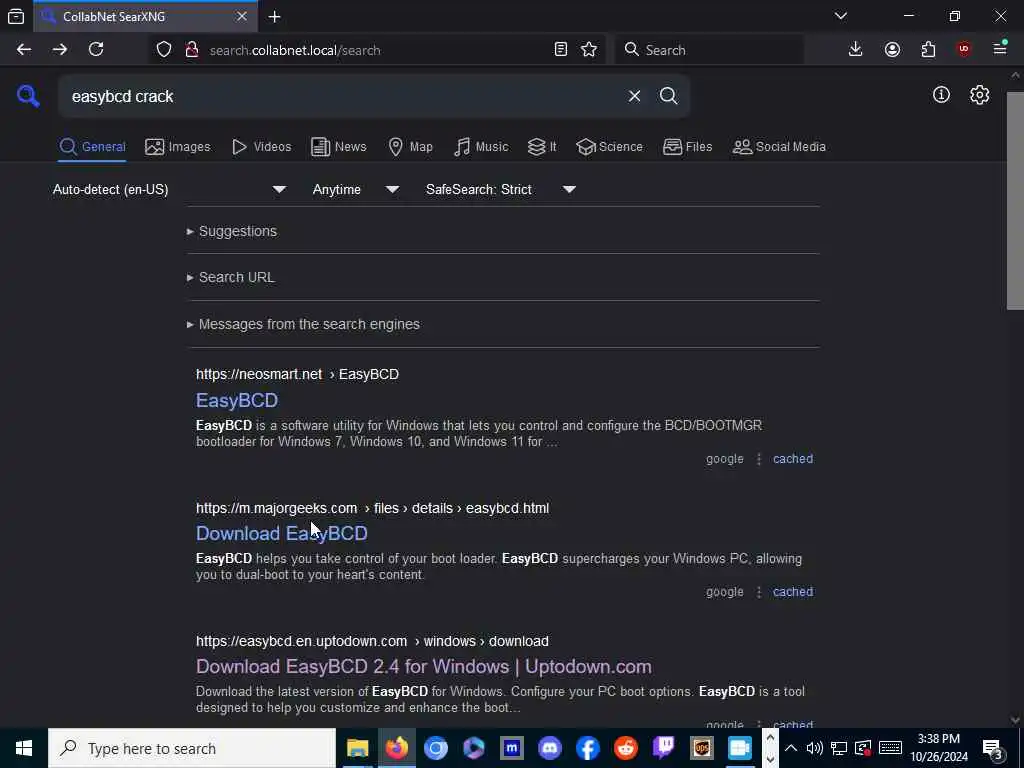Image resolution: width=1024 pixels, height=768 pixels.
Task: Show site security padlock info
Action: point(192,50)
